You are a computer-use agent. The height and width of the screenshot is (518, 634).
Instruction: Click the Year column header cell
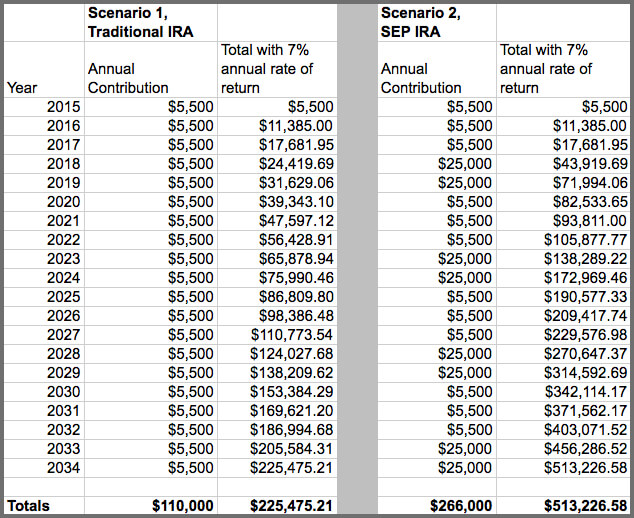23,87
